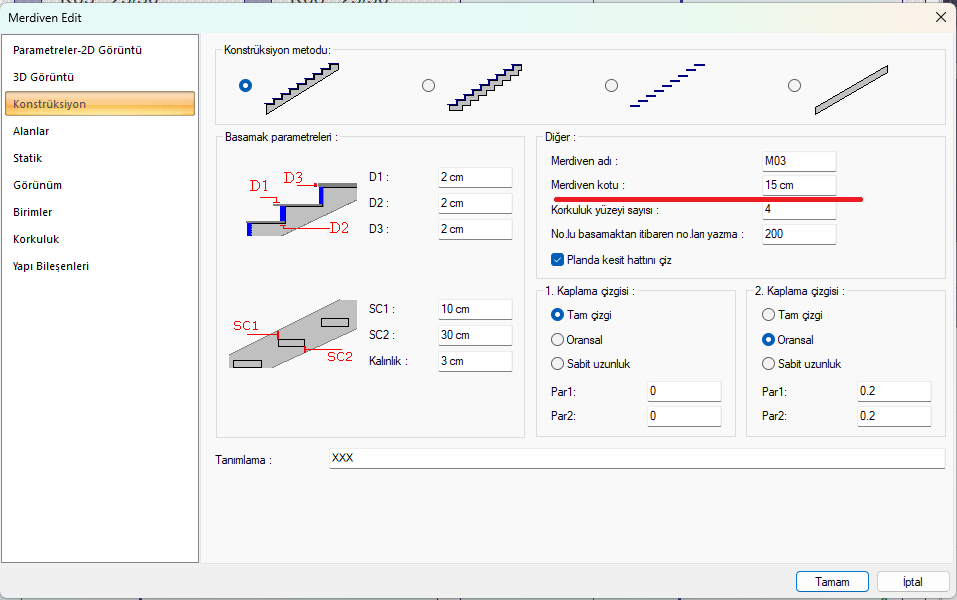Image resolution: width=957 pixels, height=600 pixels.
Task: Close the Merdiven Edit dialog
Action: click(x=941, y=18)
